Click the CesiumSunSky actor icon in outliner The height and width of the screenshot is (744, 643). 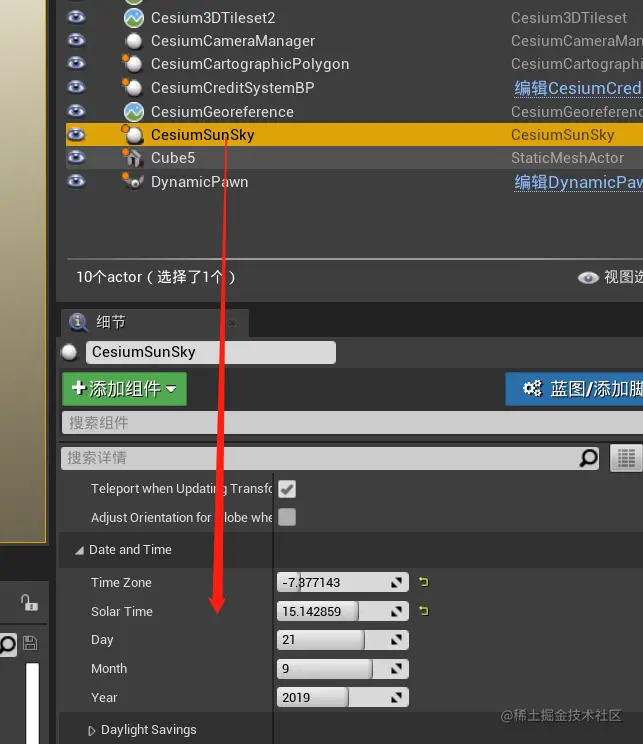pyautogui.click(x=133, y=134)
